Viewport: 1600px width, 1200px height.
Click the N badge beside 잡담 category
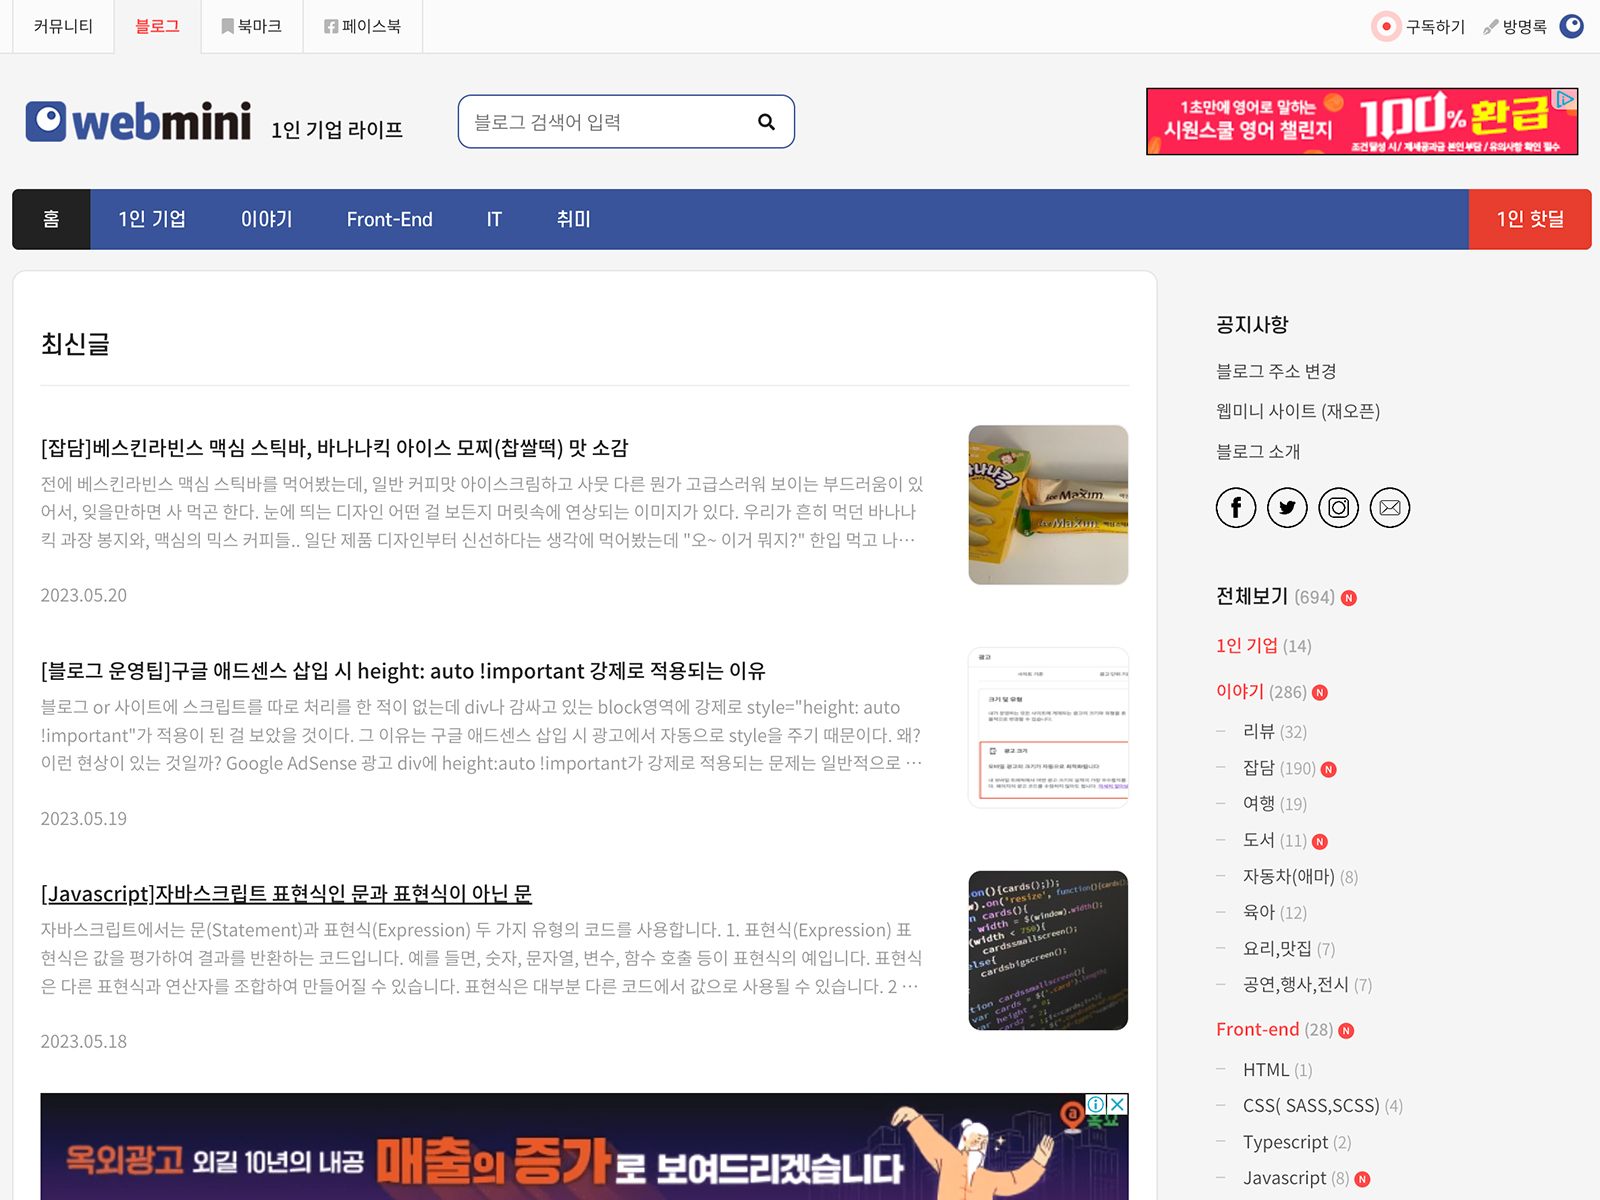point(1327,769)
